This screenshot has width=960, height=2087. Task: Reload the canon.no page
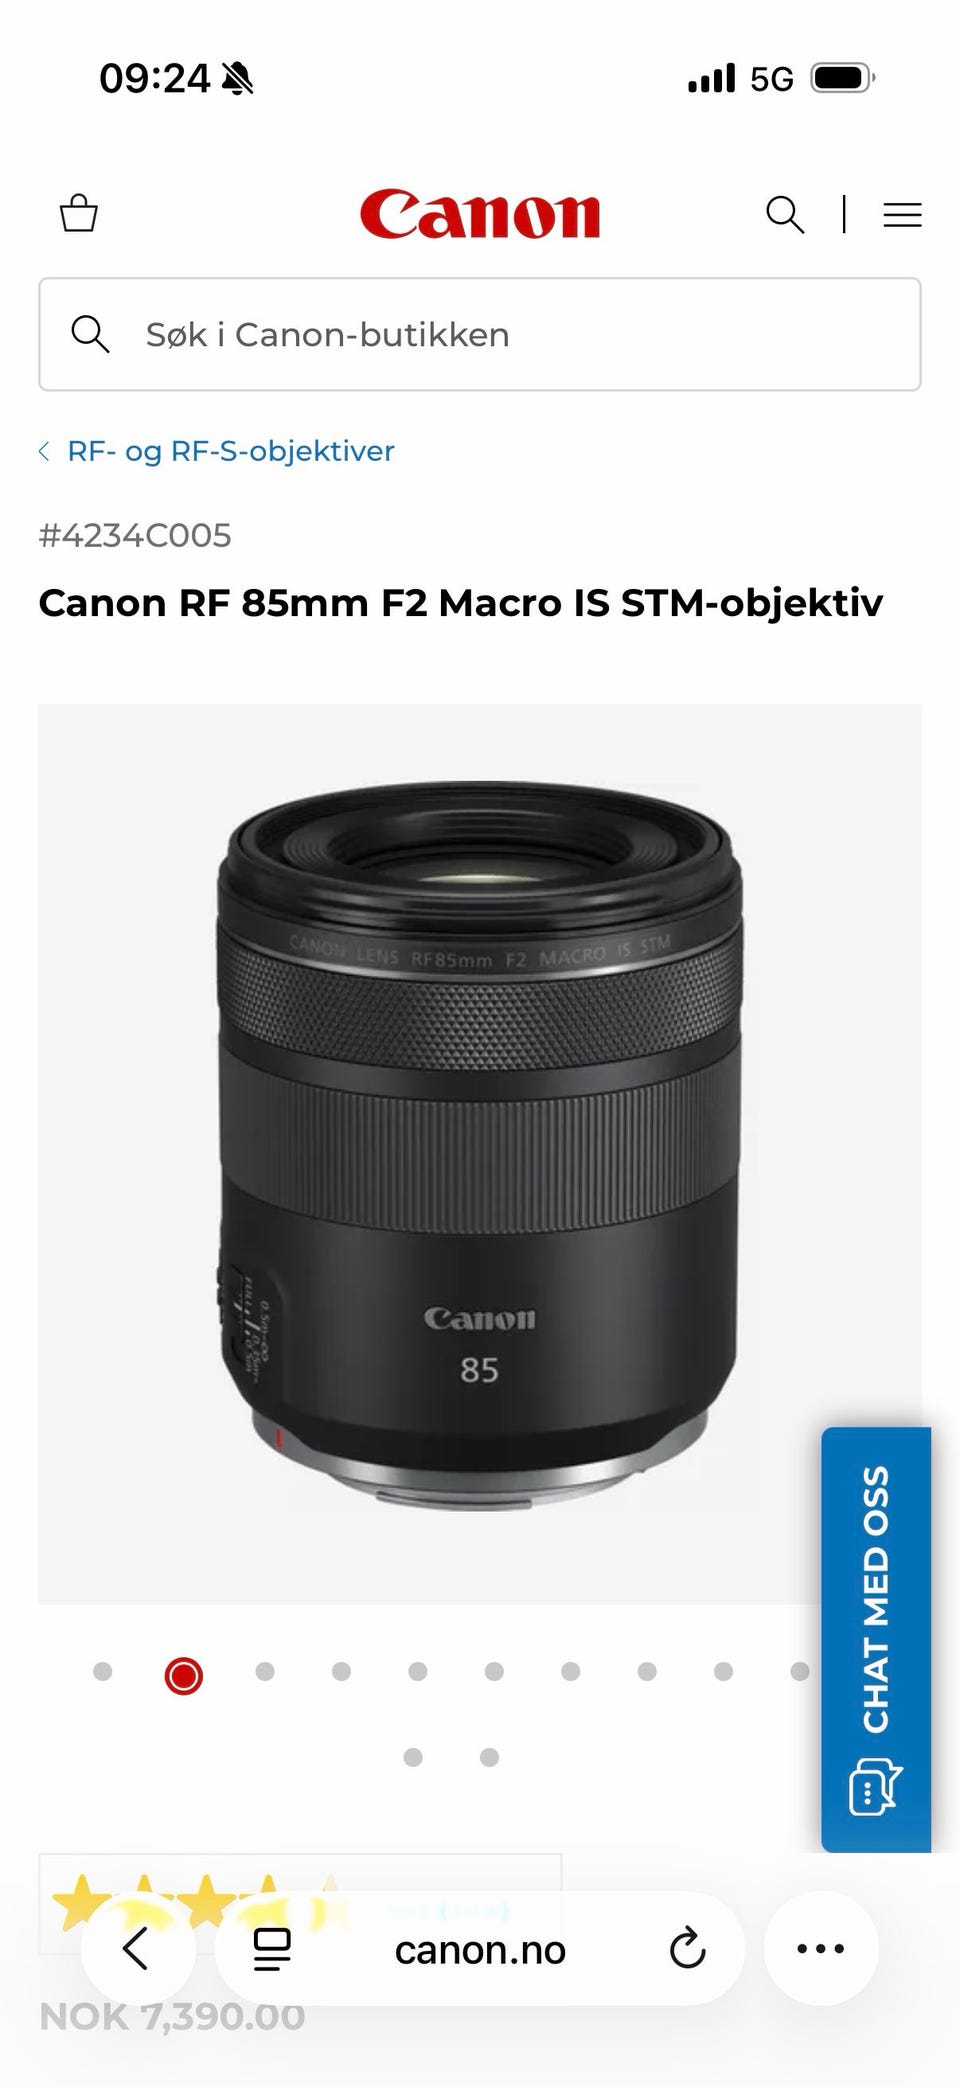coord(687,1948)
